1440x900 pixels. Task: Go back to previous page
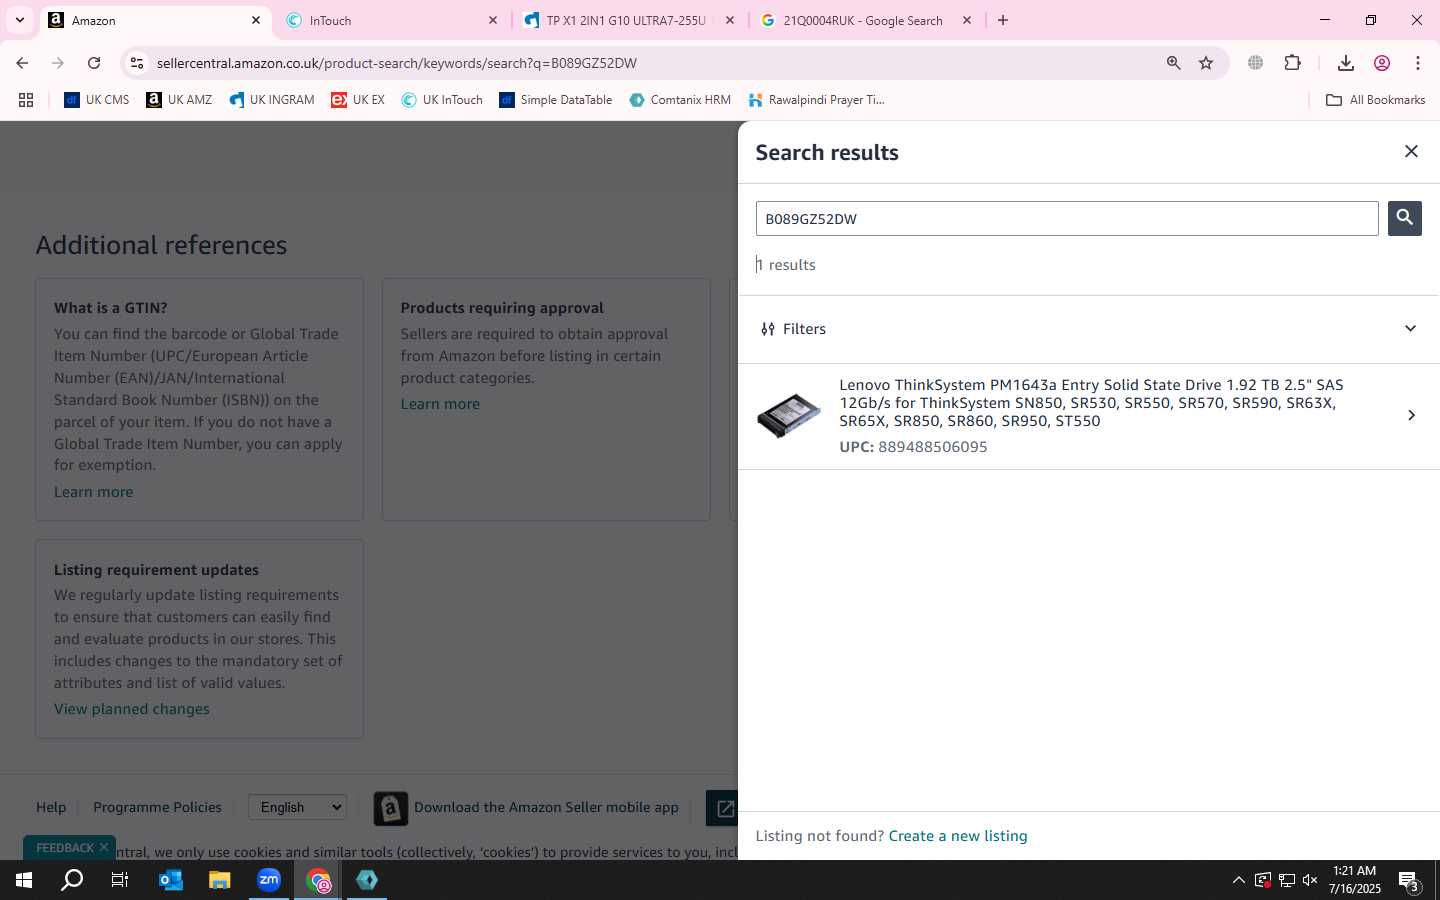tap(22, 63)
